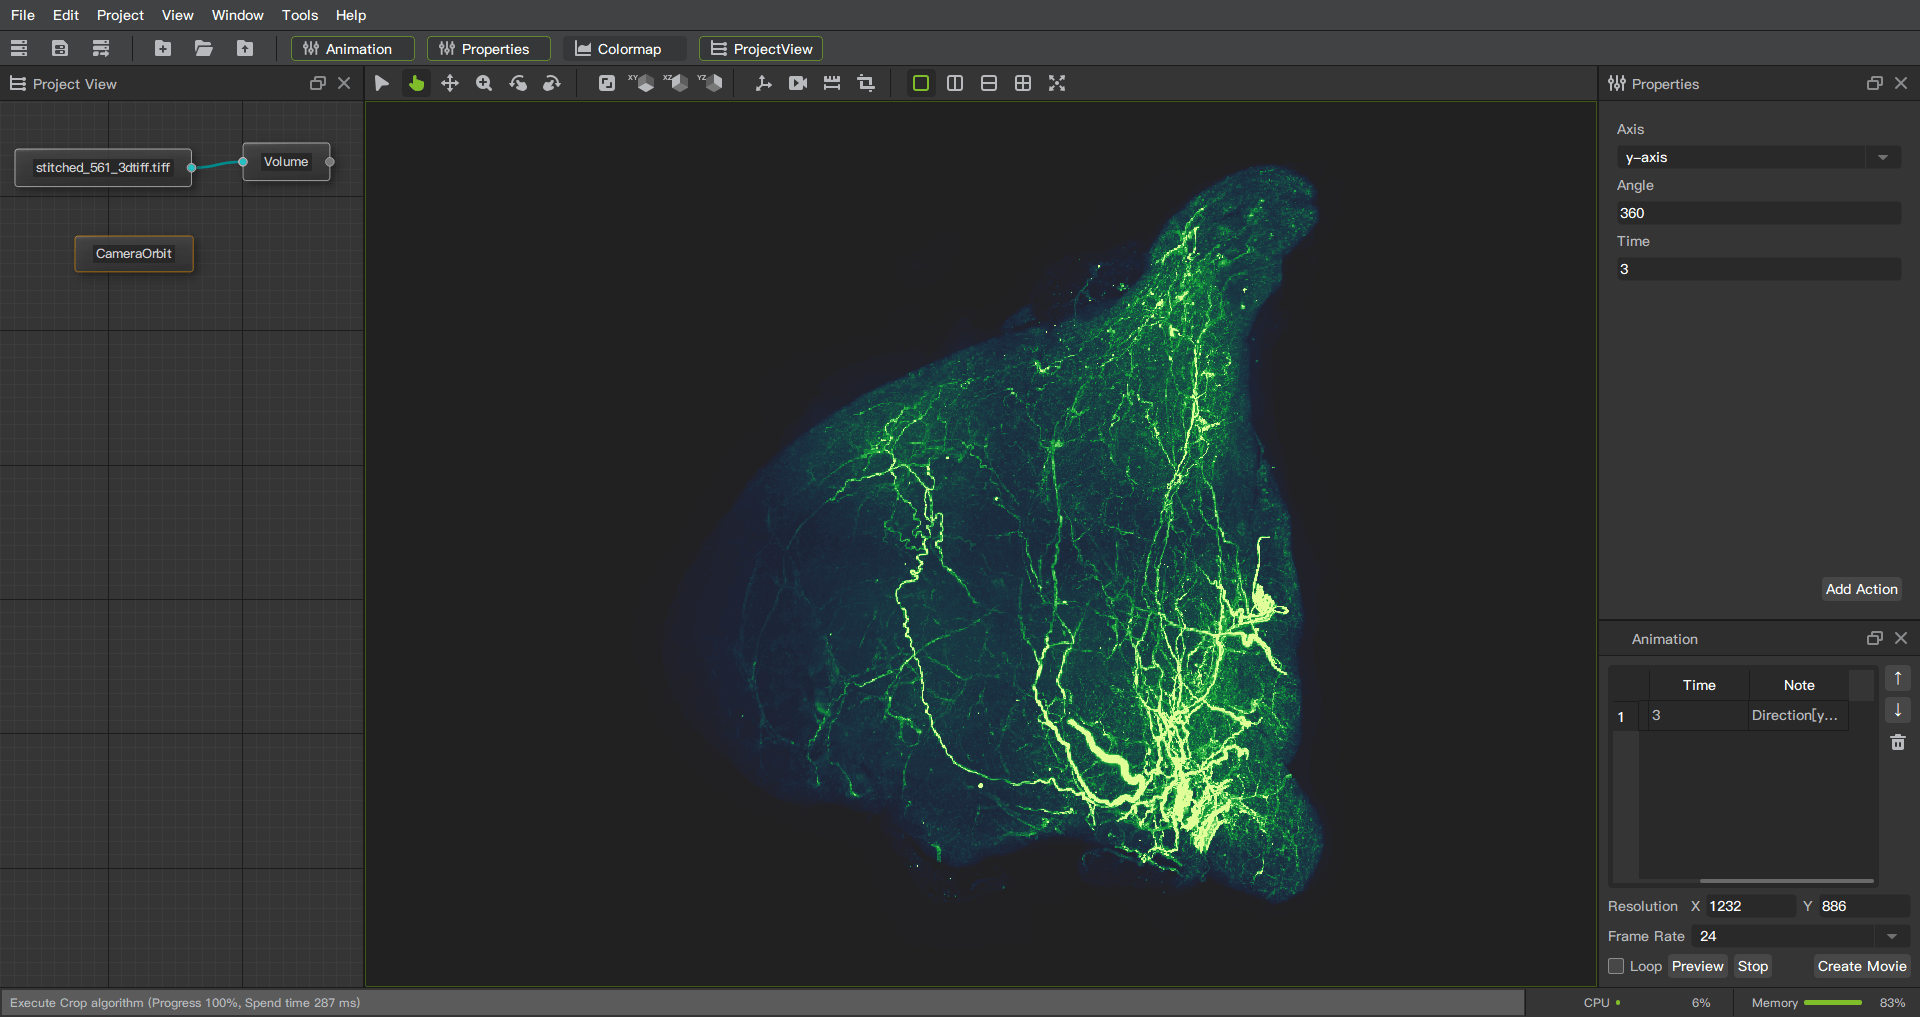Float the Project View panel
This screenshot has height=1017, width=1920.
(317, 84)
